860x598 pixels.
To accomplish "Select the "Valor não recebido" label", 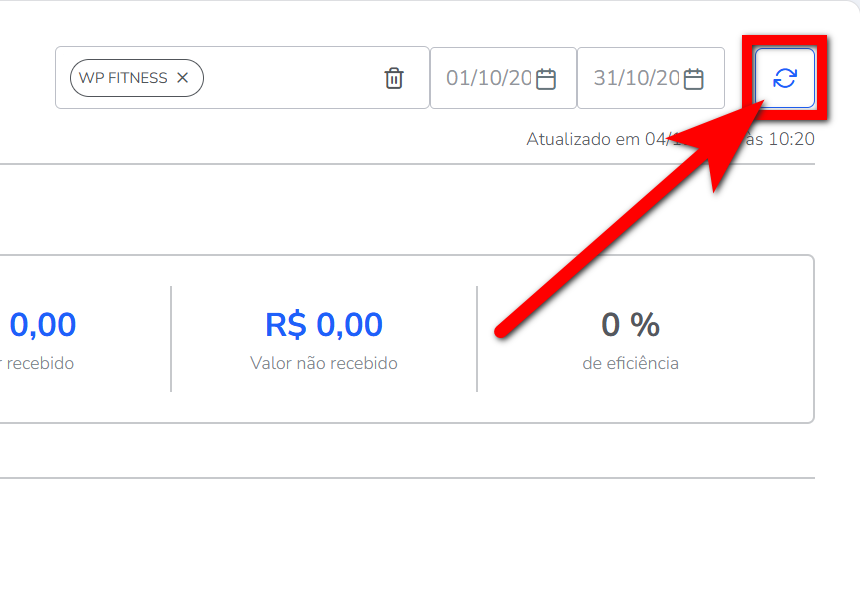I will click(324, 363).
